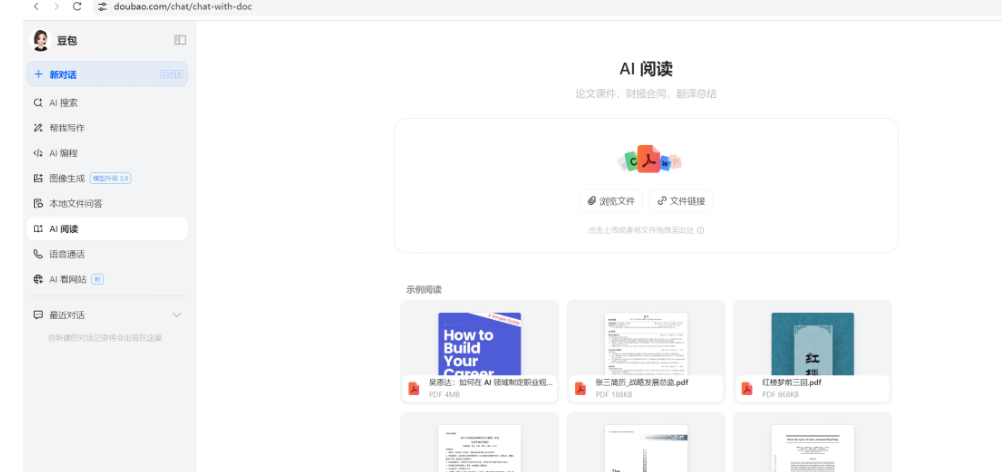Screen dimensions: 1007x472
Task: Reload the page with the refresh icon
Action: (77, 6)
